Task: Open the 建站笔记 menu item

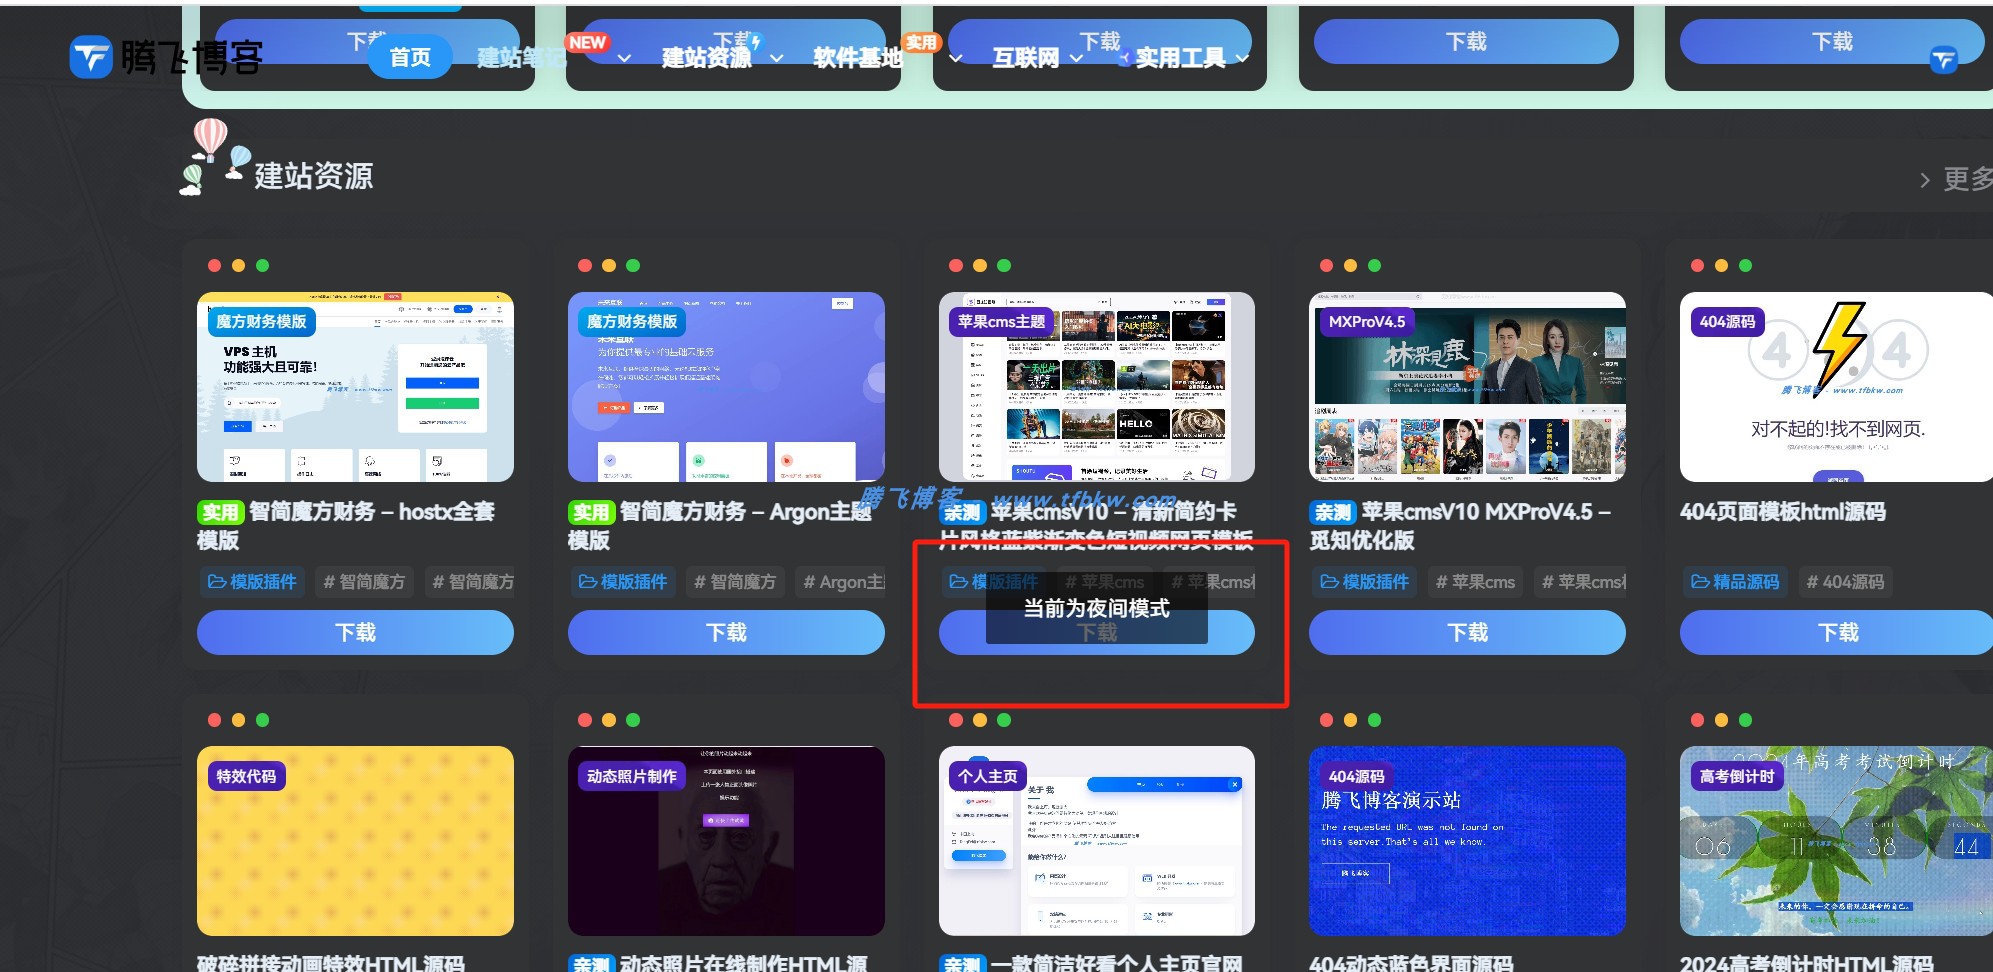Action: point(520,57)
